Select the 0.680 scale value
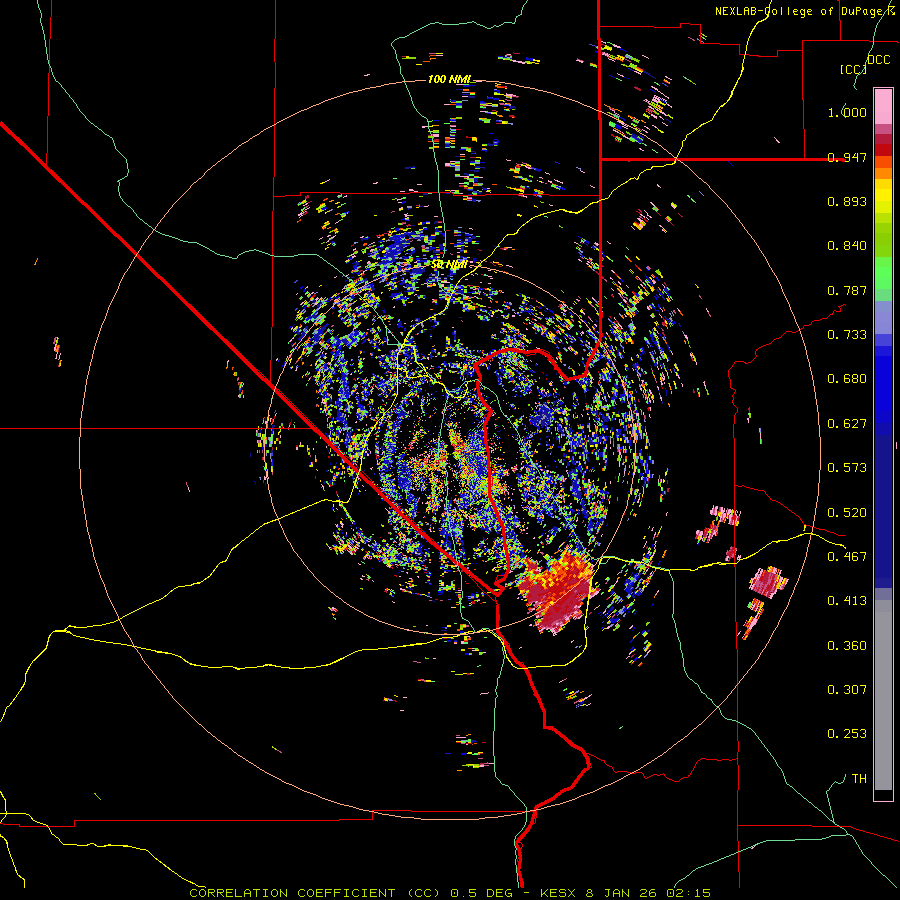900x900 pixels. coord(847,379)
